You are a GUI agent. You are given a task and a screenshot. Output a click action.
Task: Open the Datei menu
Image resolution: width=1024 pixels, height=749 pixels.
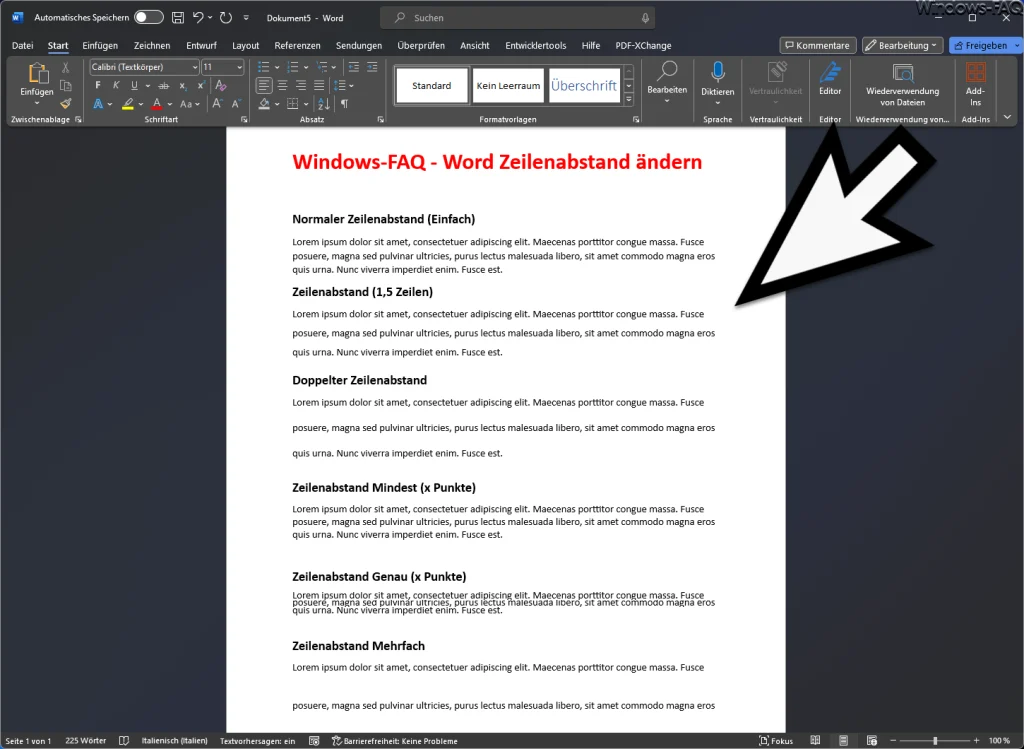coord(22,45)
